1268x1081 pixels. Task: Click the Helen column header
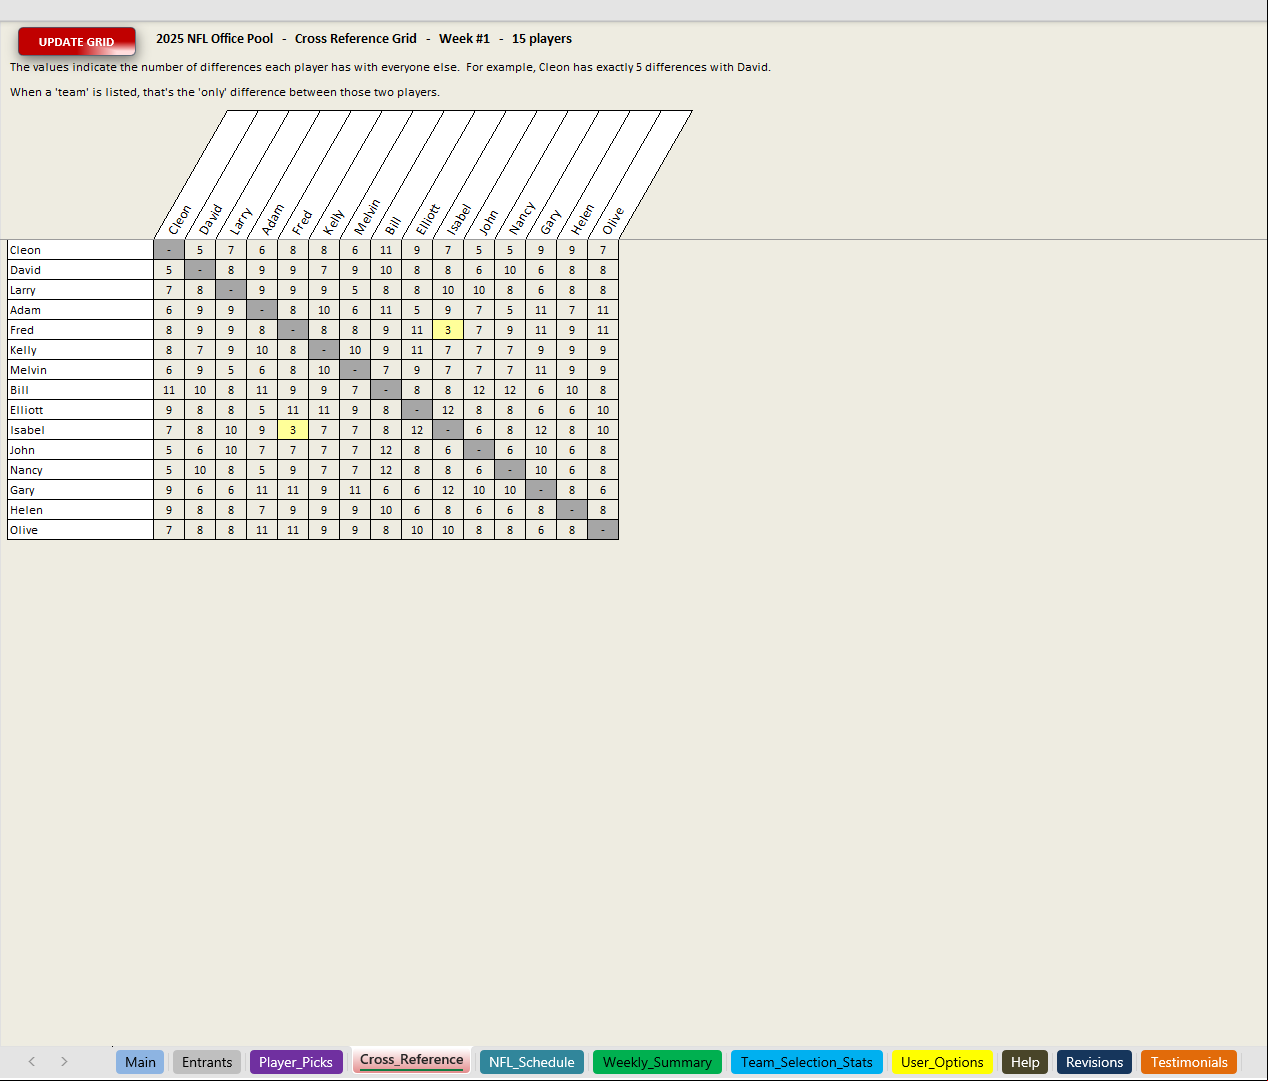point(583,219)
